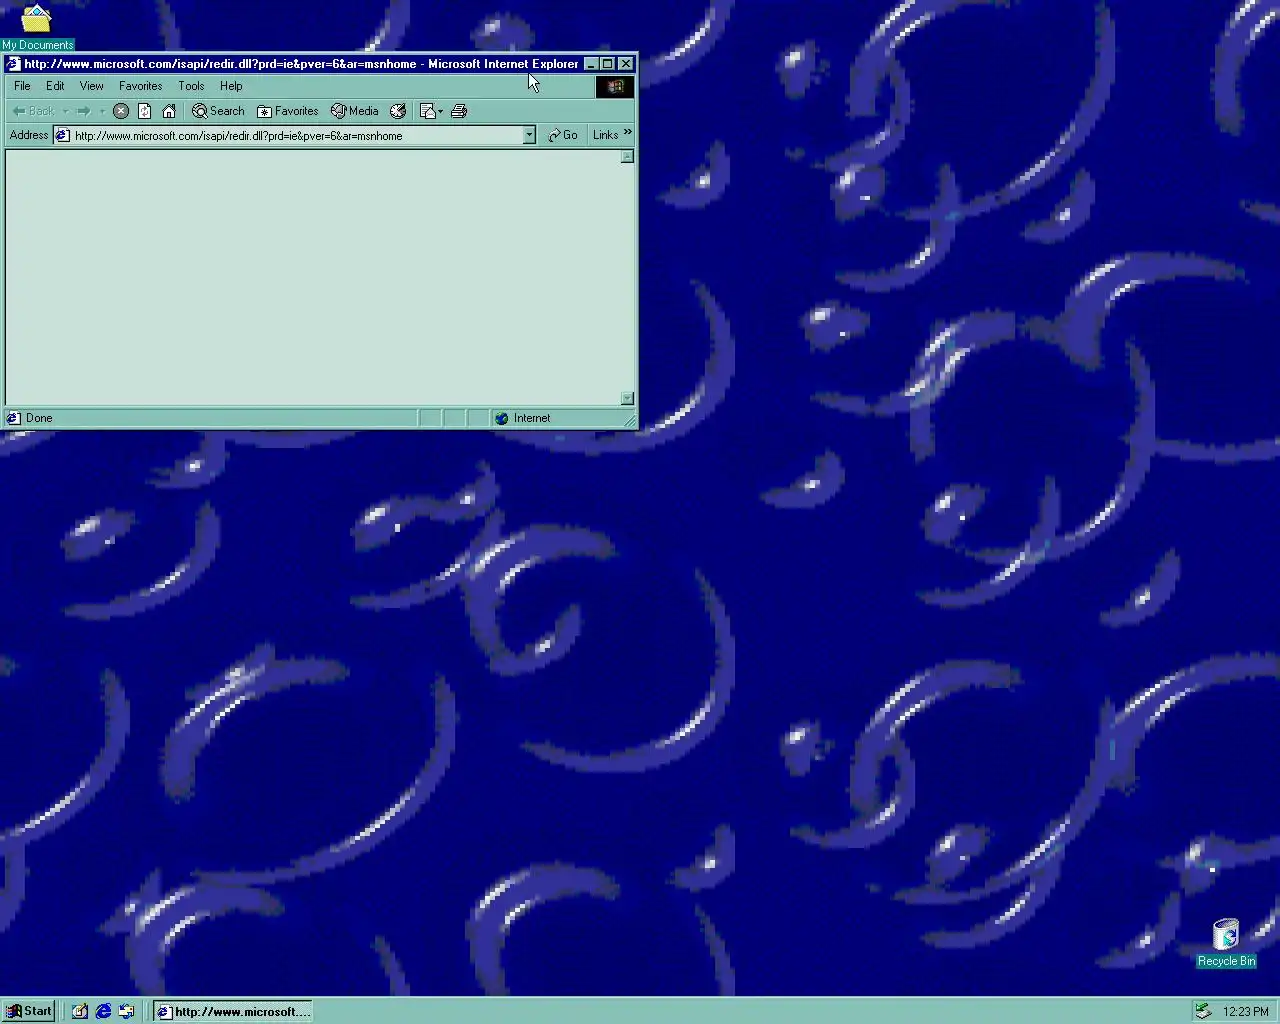Select the My Documents desktop icon
This screenshot has width=1280, height=1024.
[37, 27]
